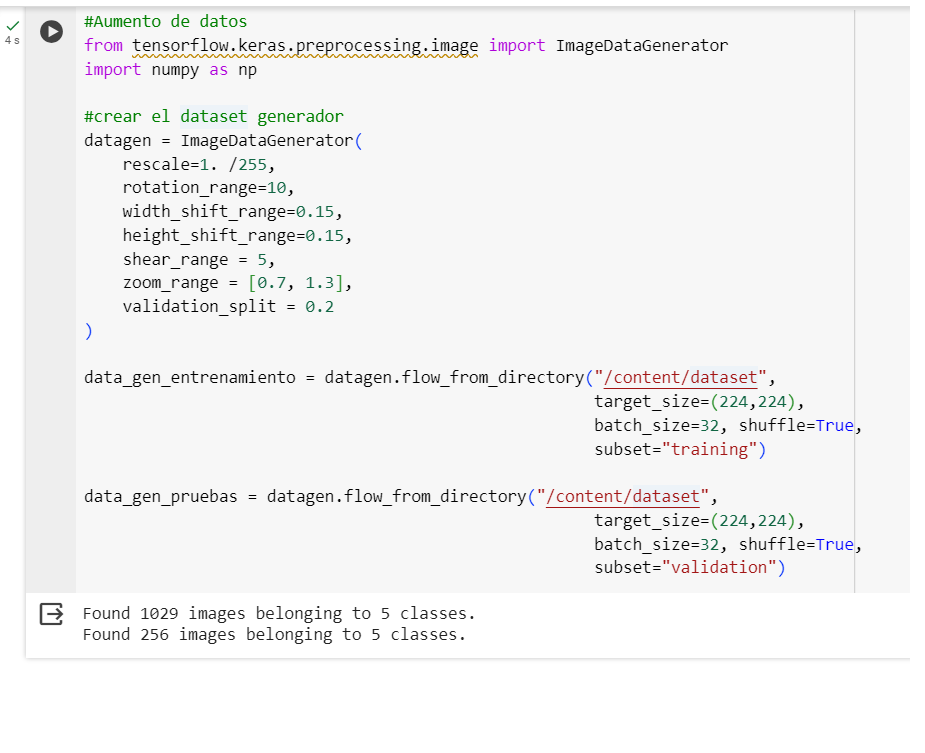Click the ImageDataGenerator import name on the import line
Viewport: 925px width, 753px height.
pos(642,45)
